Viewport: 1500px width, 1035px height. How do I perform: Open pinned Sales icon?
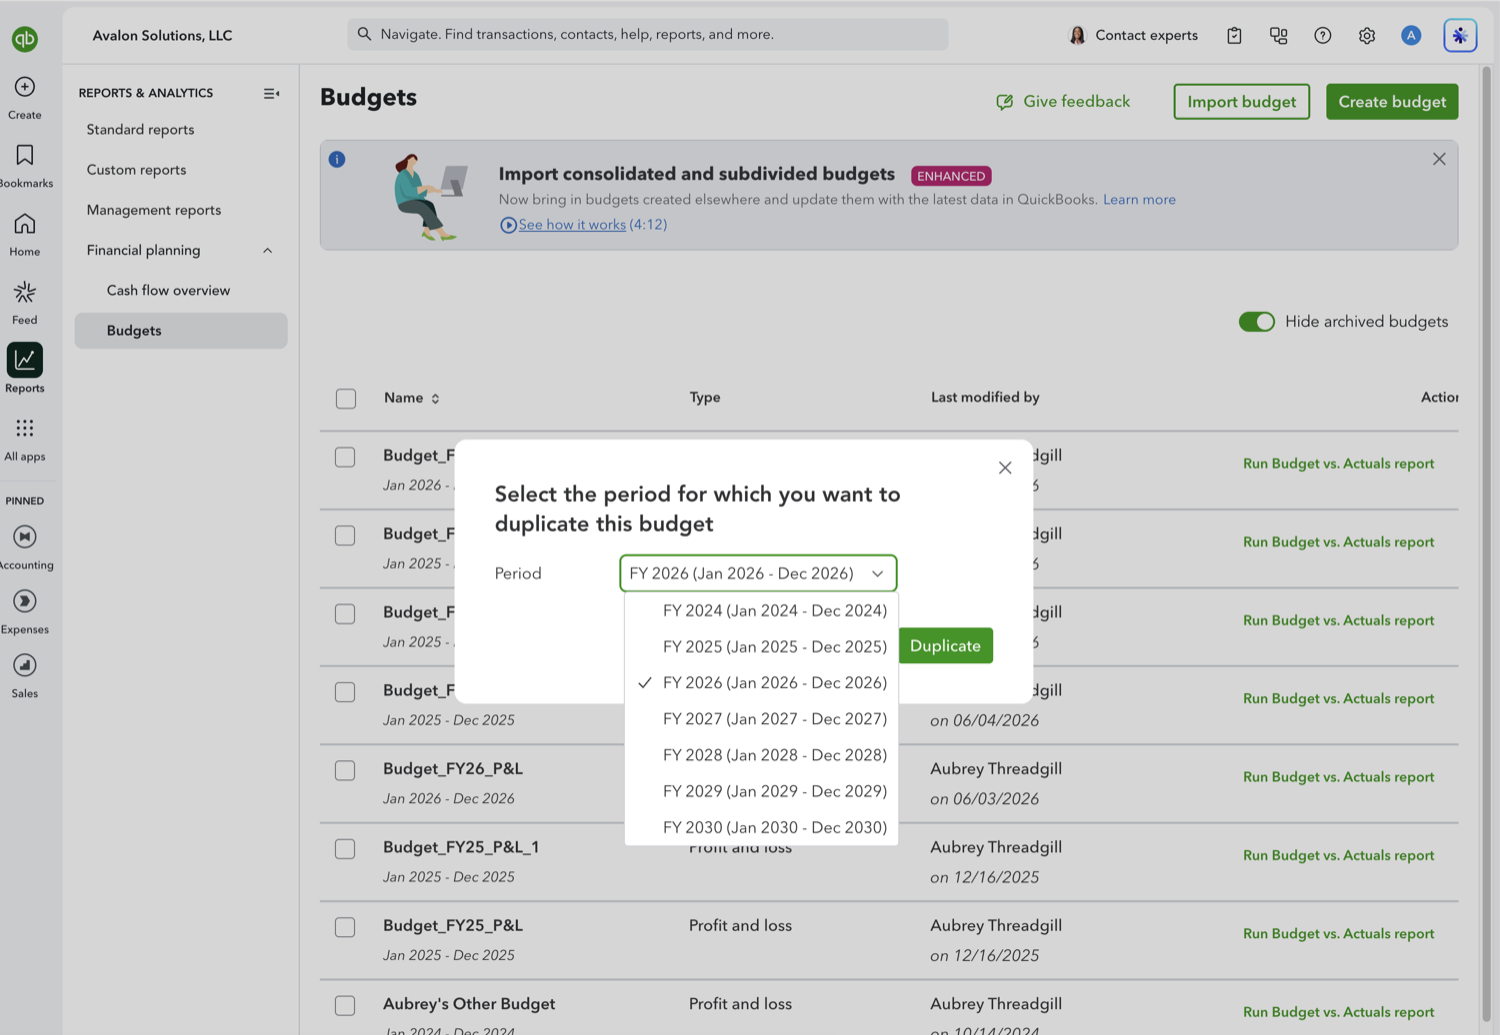[25, 665]
